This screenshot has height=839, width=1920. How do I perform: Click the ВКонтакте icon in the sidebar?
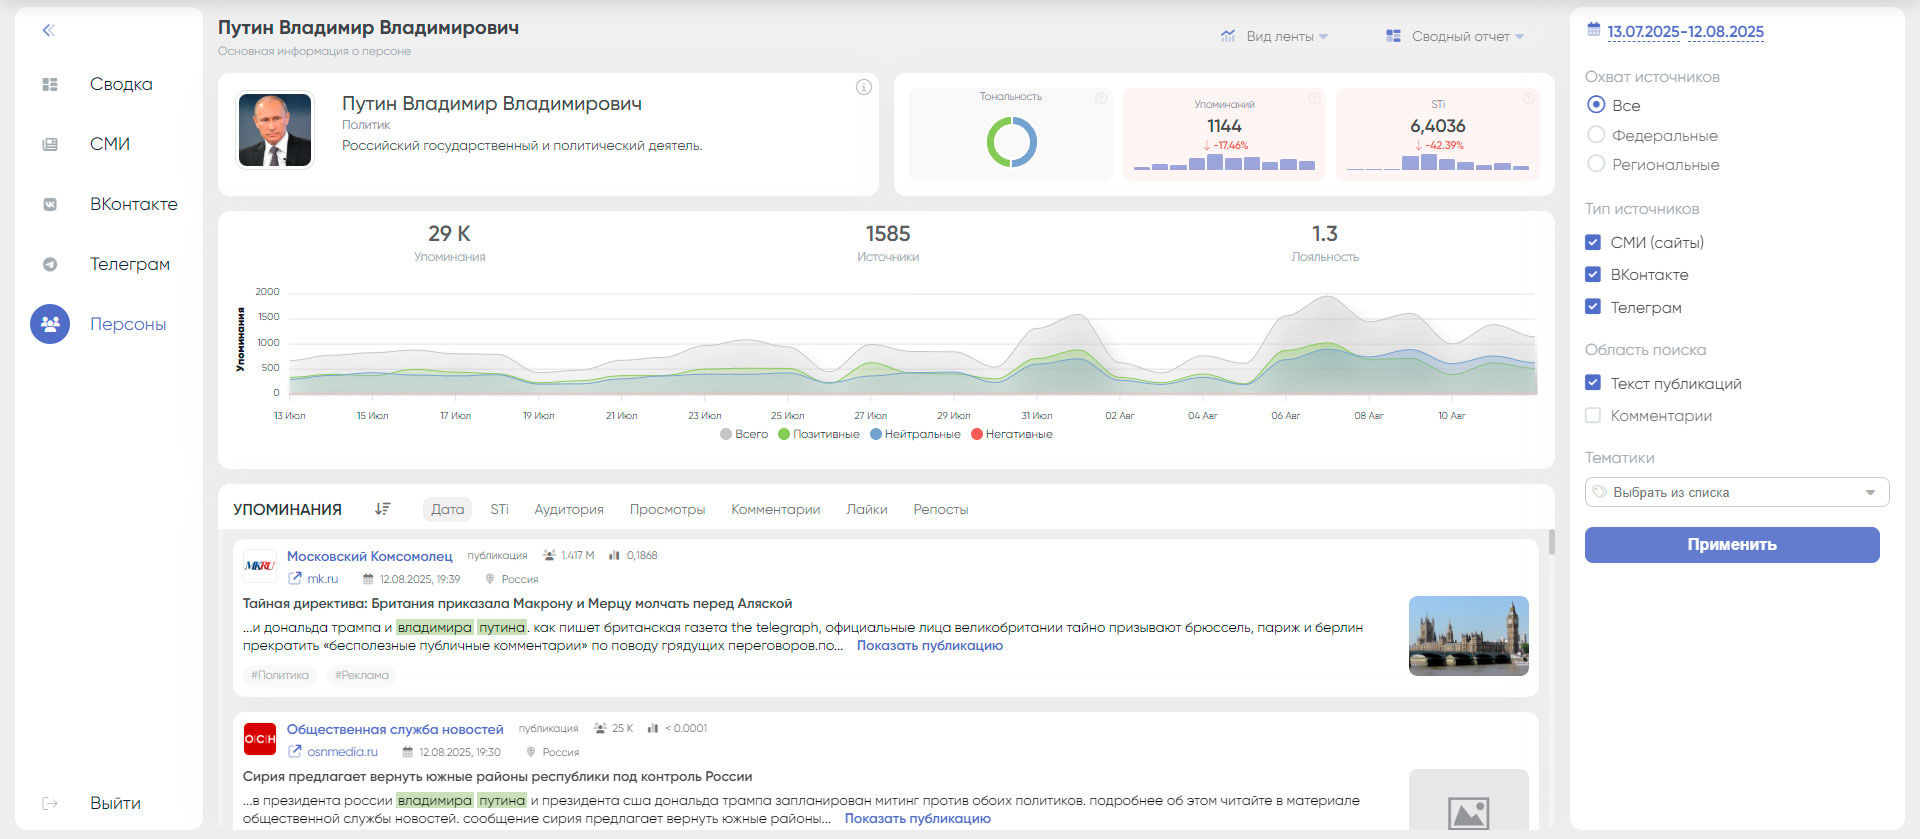(x=50, y=205)
